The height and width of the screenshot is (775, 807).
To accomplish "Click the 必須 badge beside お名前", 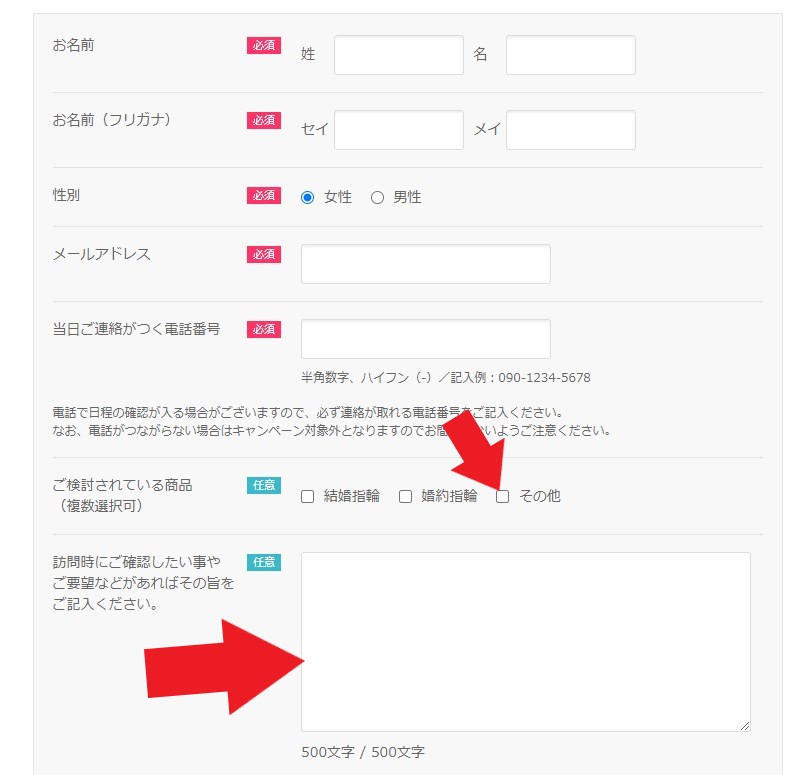I will (x=264, y=45).
